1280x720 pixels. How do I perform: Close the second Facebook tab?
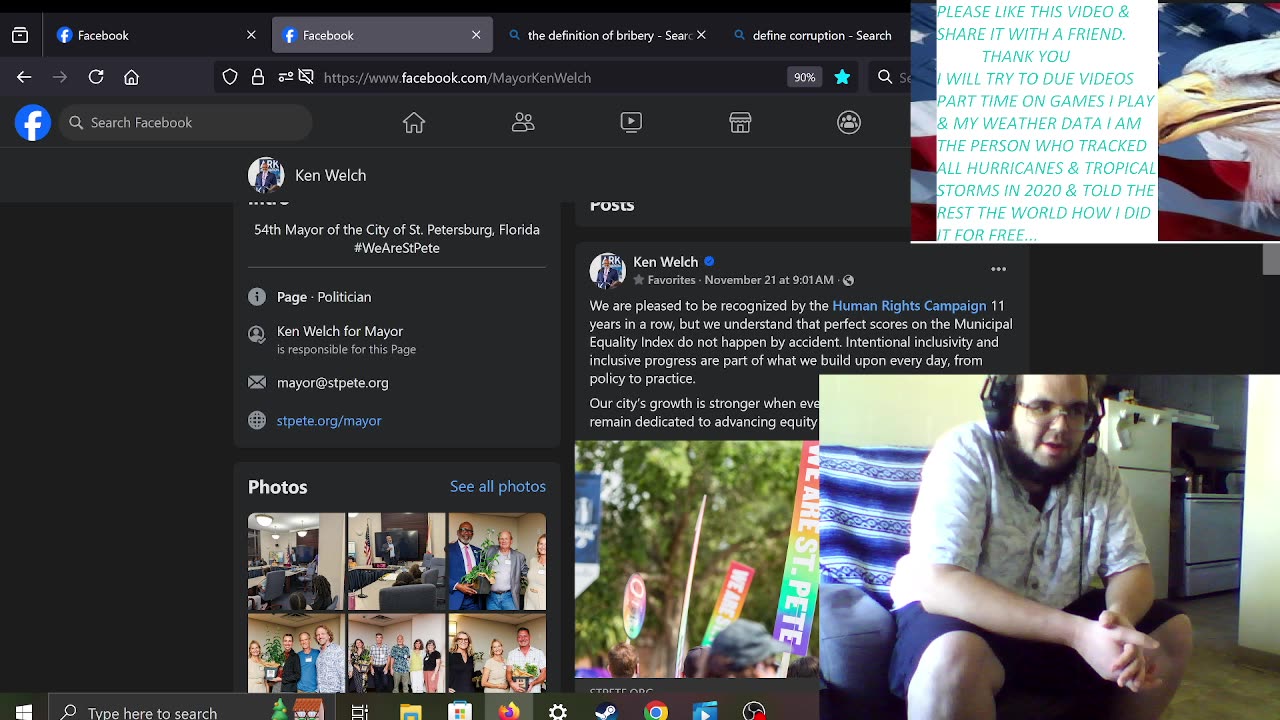point(476,35)
